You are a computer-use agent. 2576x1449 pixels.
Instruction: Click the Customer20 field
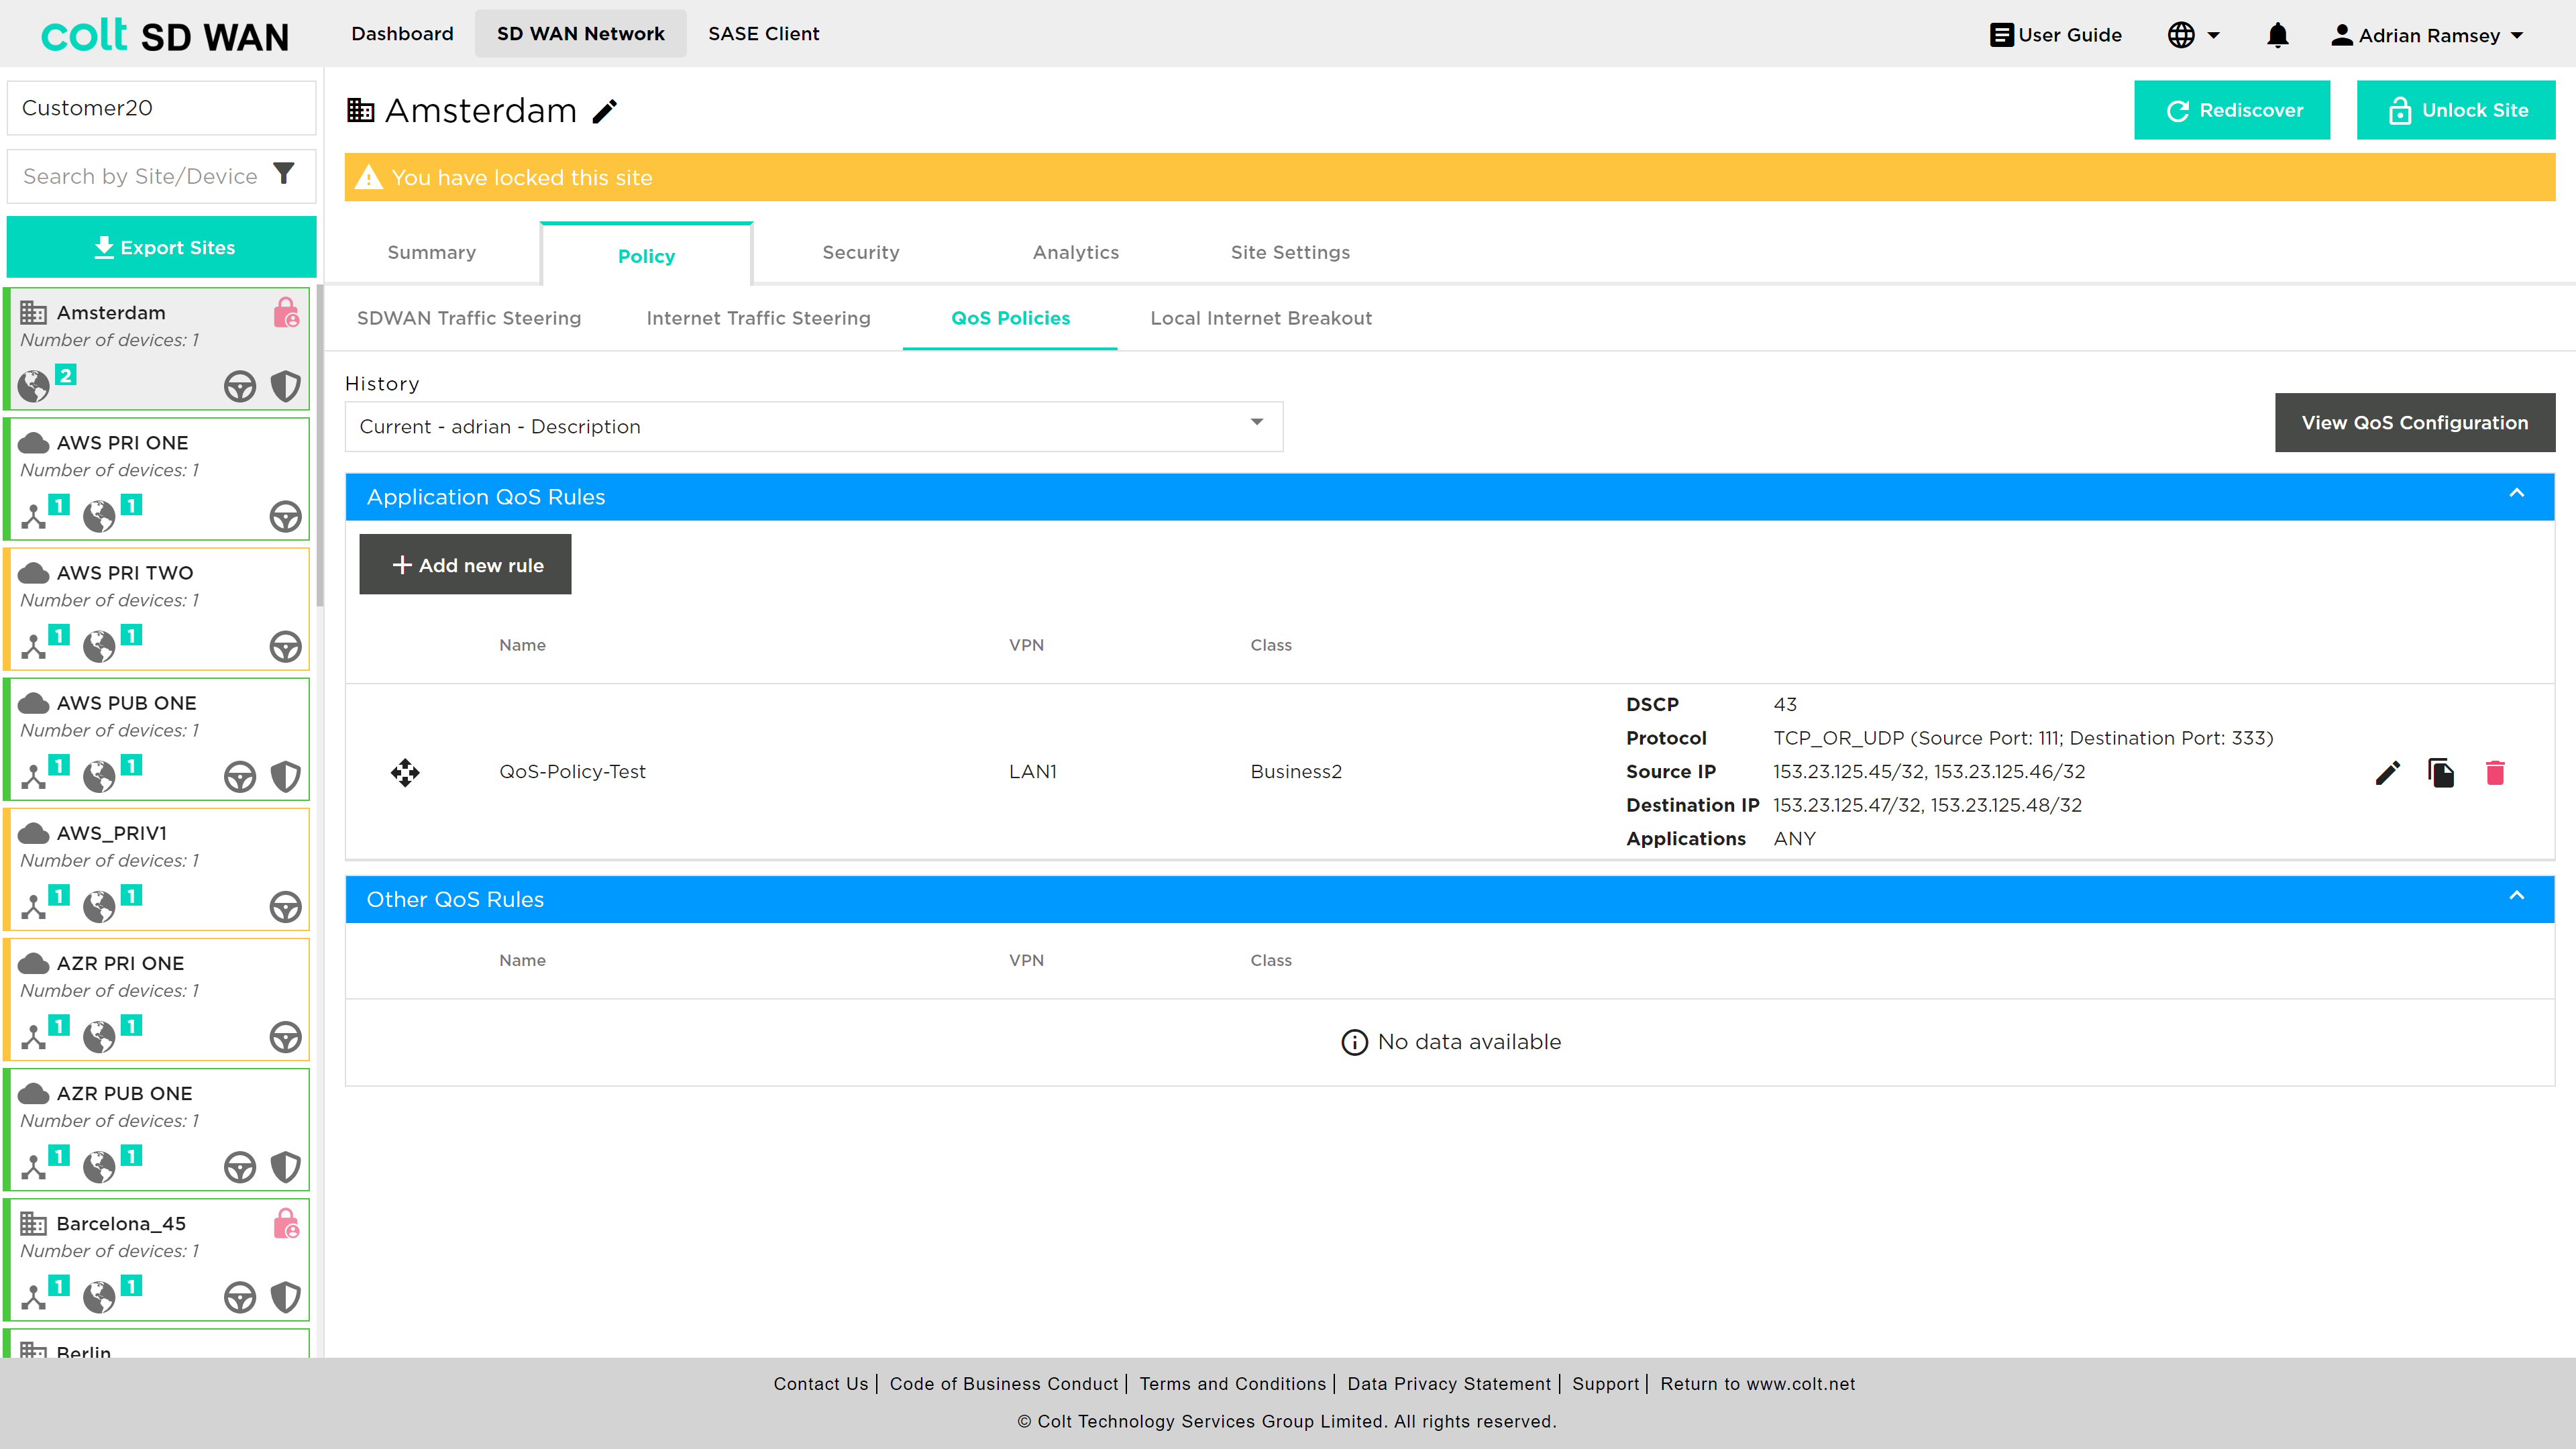[161, 108]
